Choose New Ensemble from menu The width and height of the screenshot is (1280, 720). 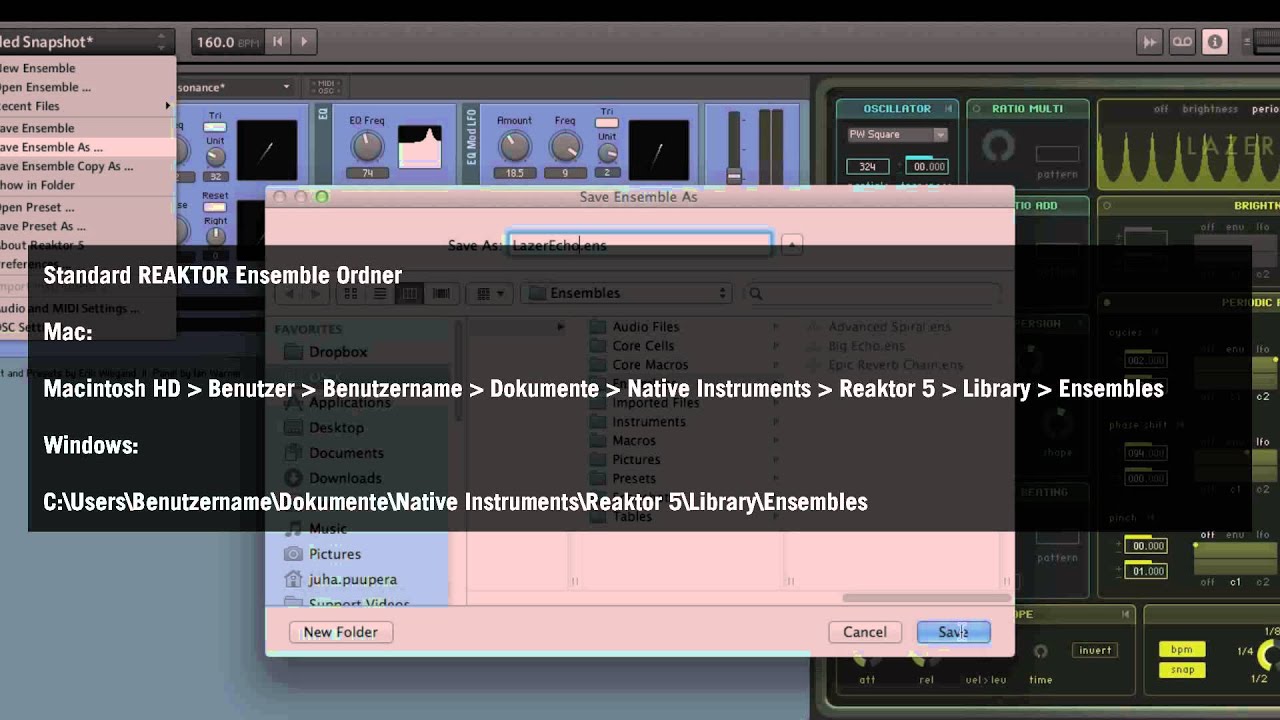[87, 68]
